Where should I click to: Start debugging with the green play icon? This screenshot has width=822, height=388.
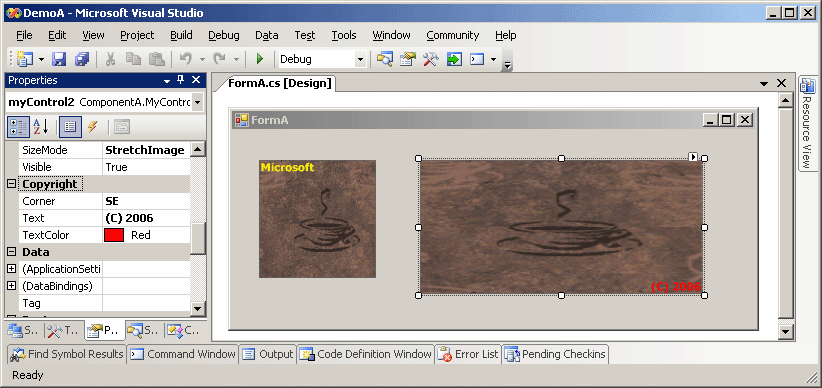point(259,59)
